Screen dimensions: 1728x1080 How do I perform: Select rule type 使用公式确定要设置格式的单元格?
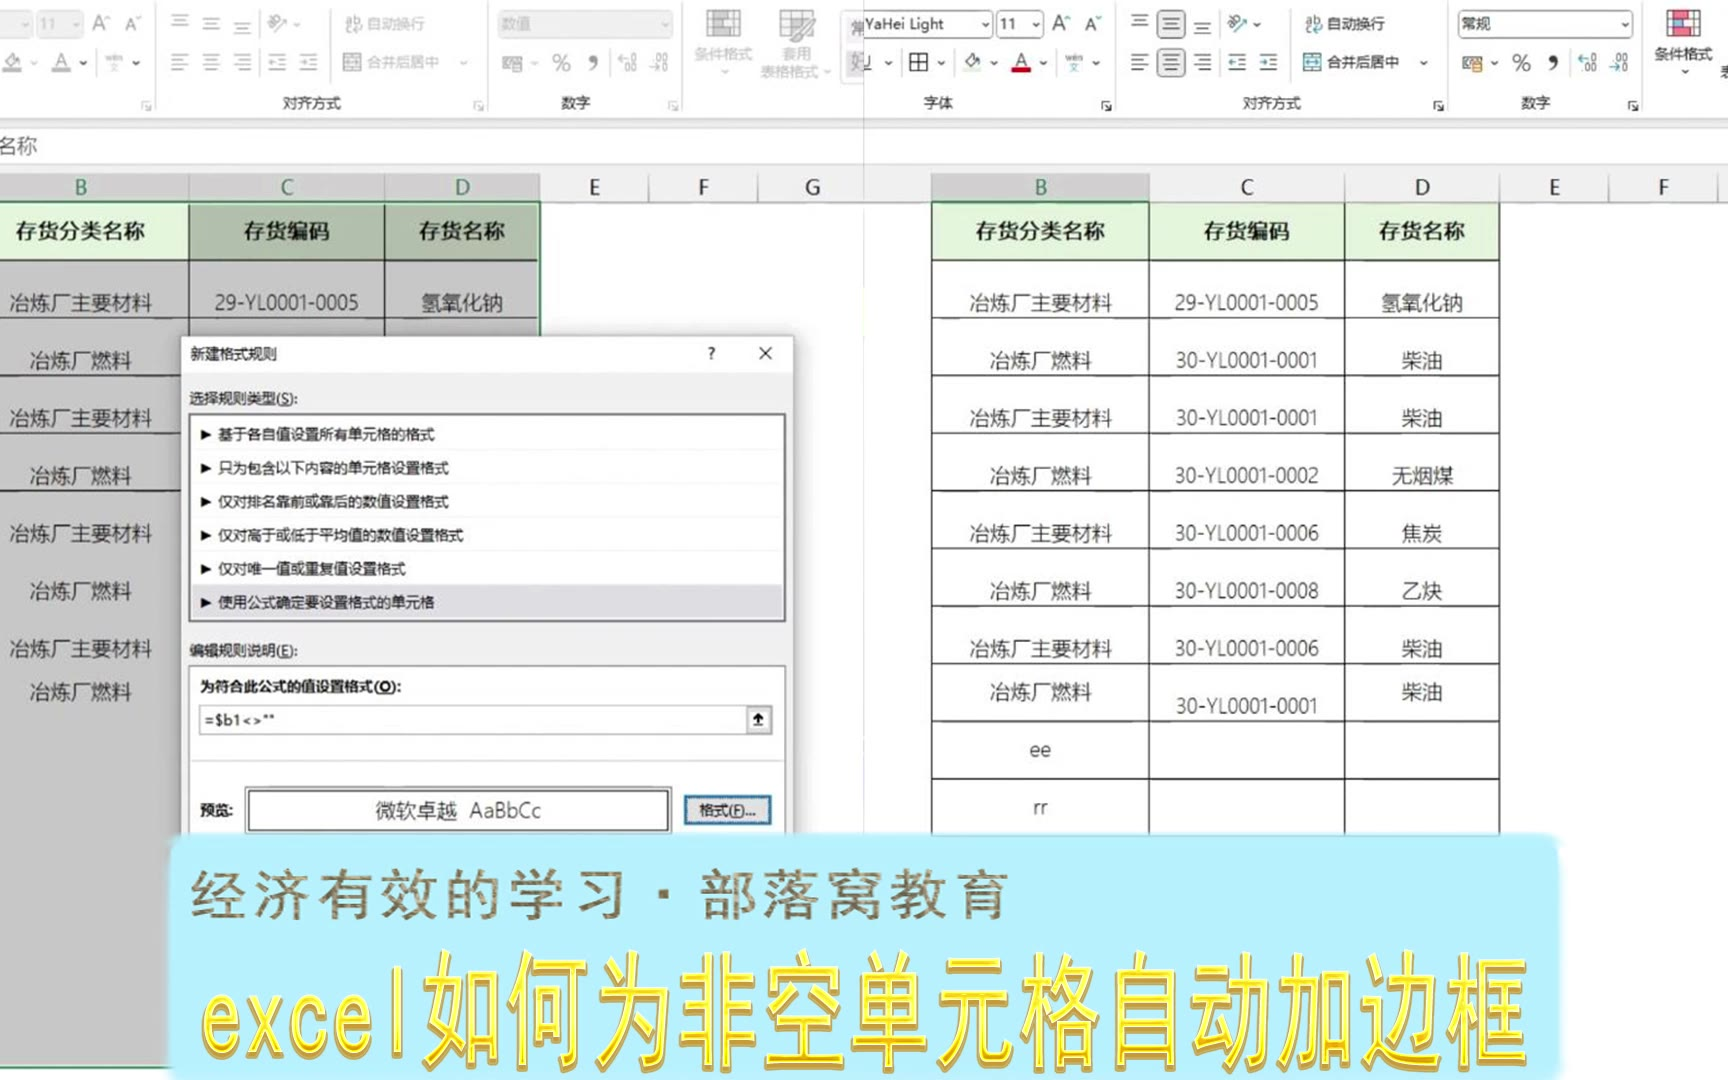tap(326, 602)
